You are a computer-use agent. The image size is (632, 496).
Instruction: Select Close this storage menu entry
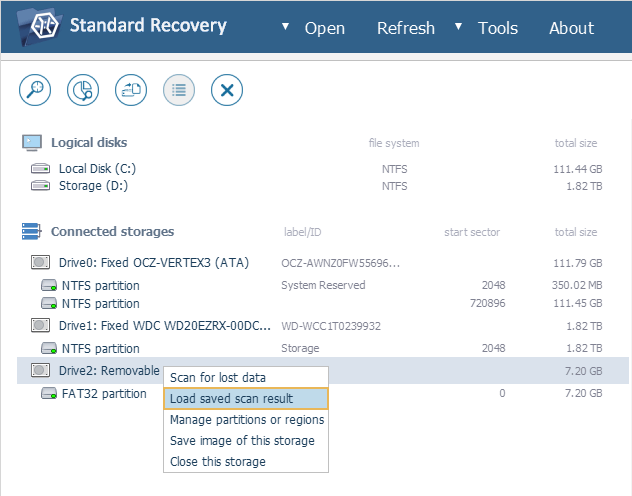coord(218,461)
